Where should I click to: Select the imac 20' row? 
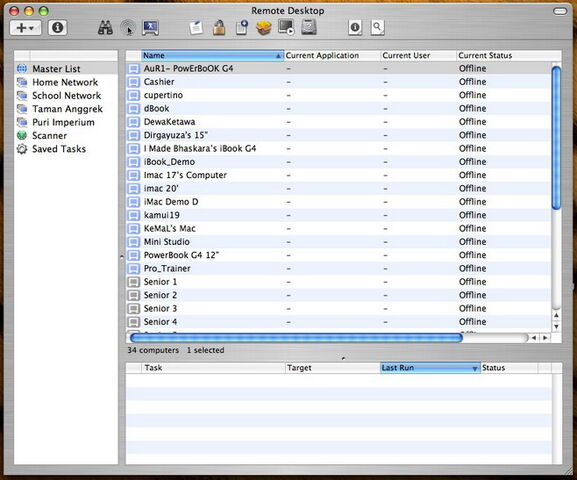point(339,188)
